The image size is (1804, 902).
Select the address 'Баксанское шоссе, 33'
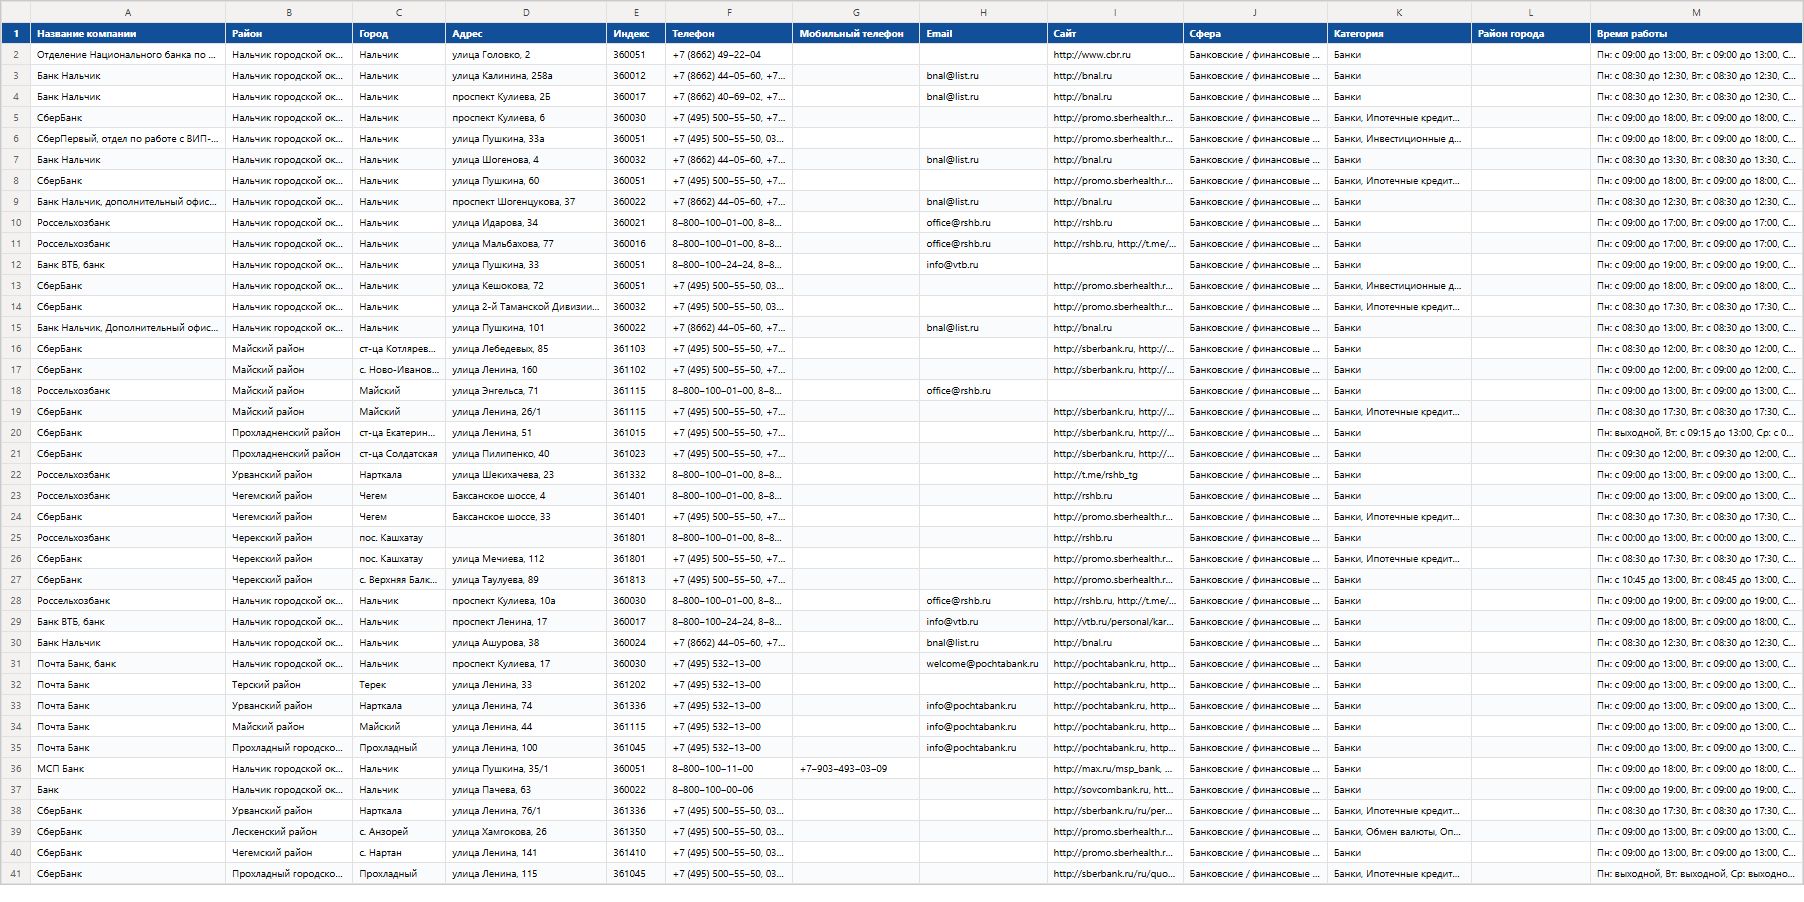click(526, 517)
